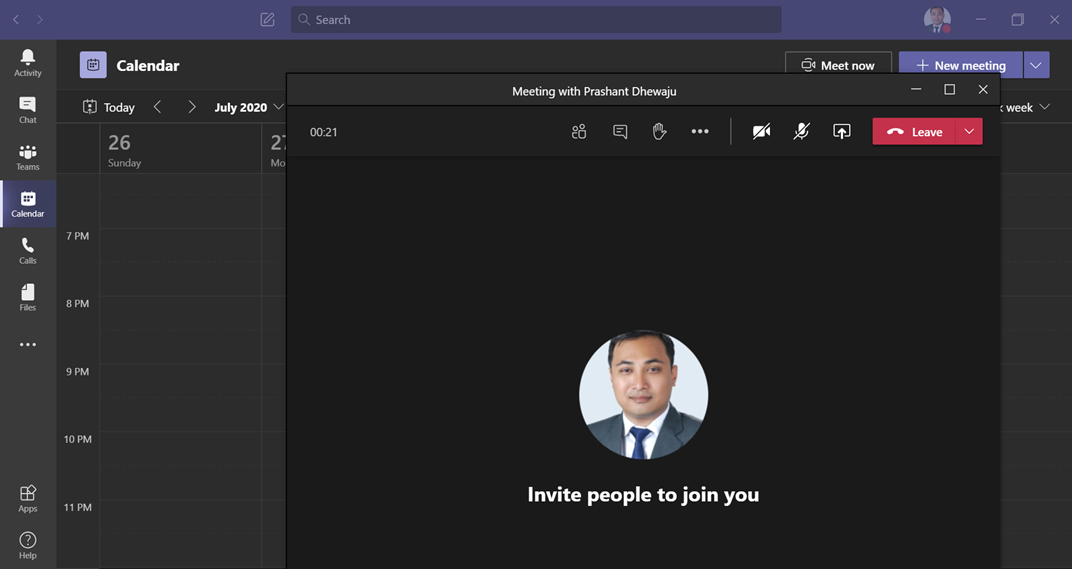Expand the Leave options dropdown arrow
The width and height of the screenshot is (1072, 569).
969,132
